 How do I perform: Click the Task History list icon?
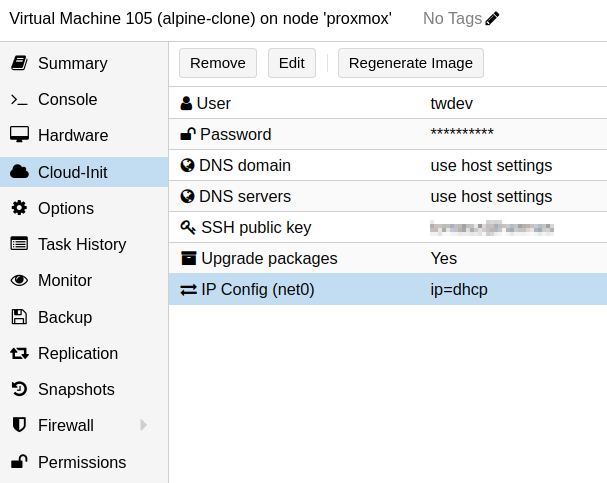19,244
